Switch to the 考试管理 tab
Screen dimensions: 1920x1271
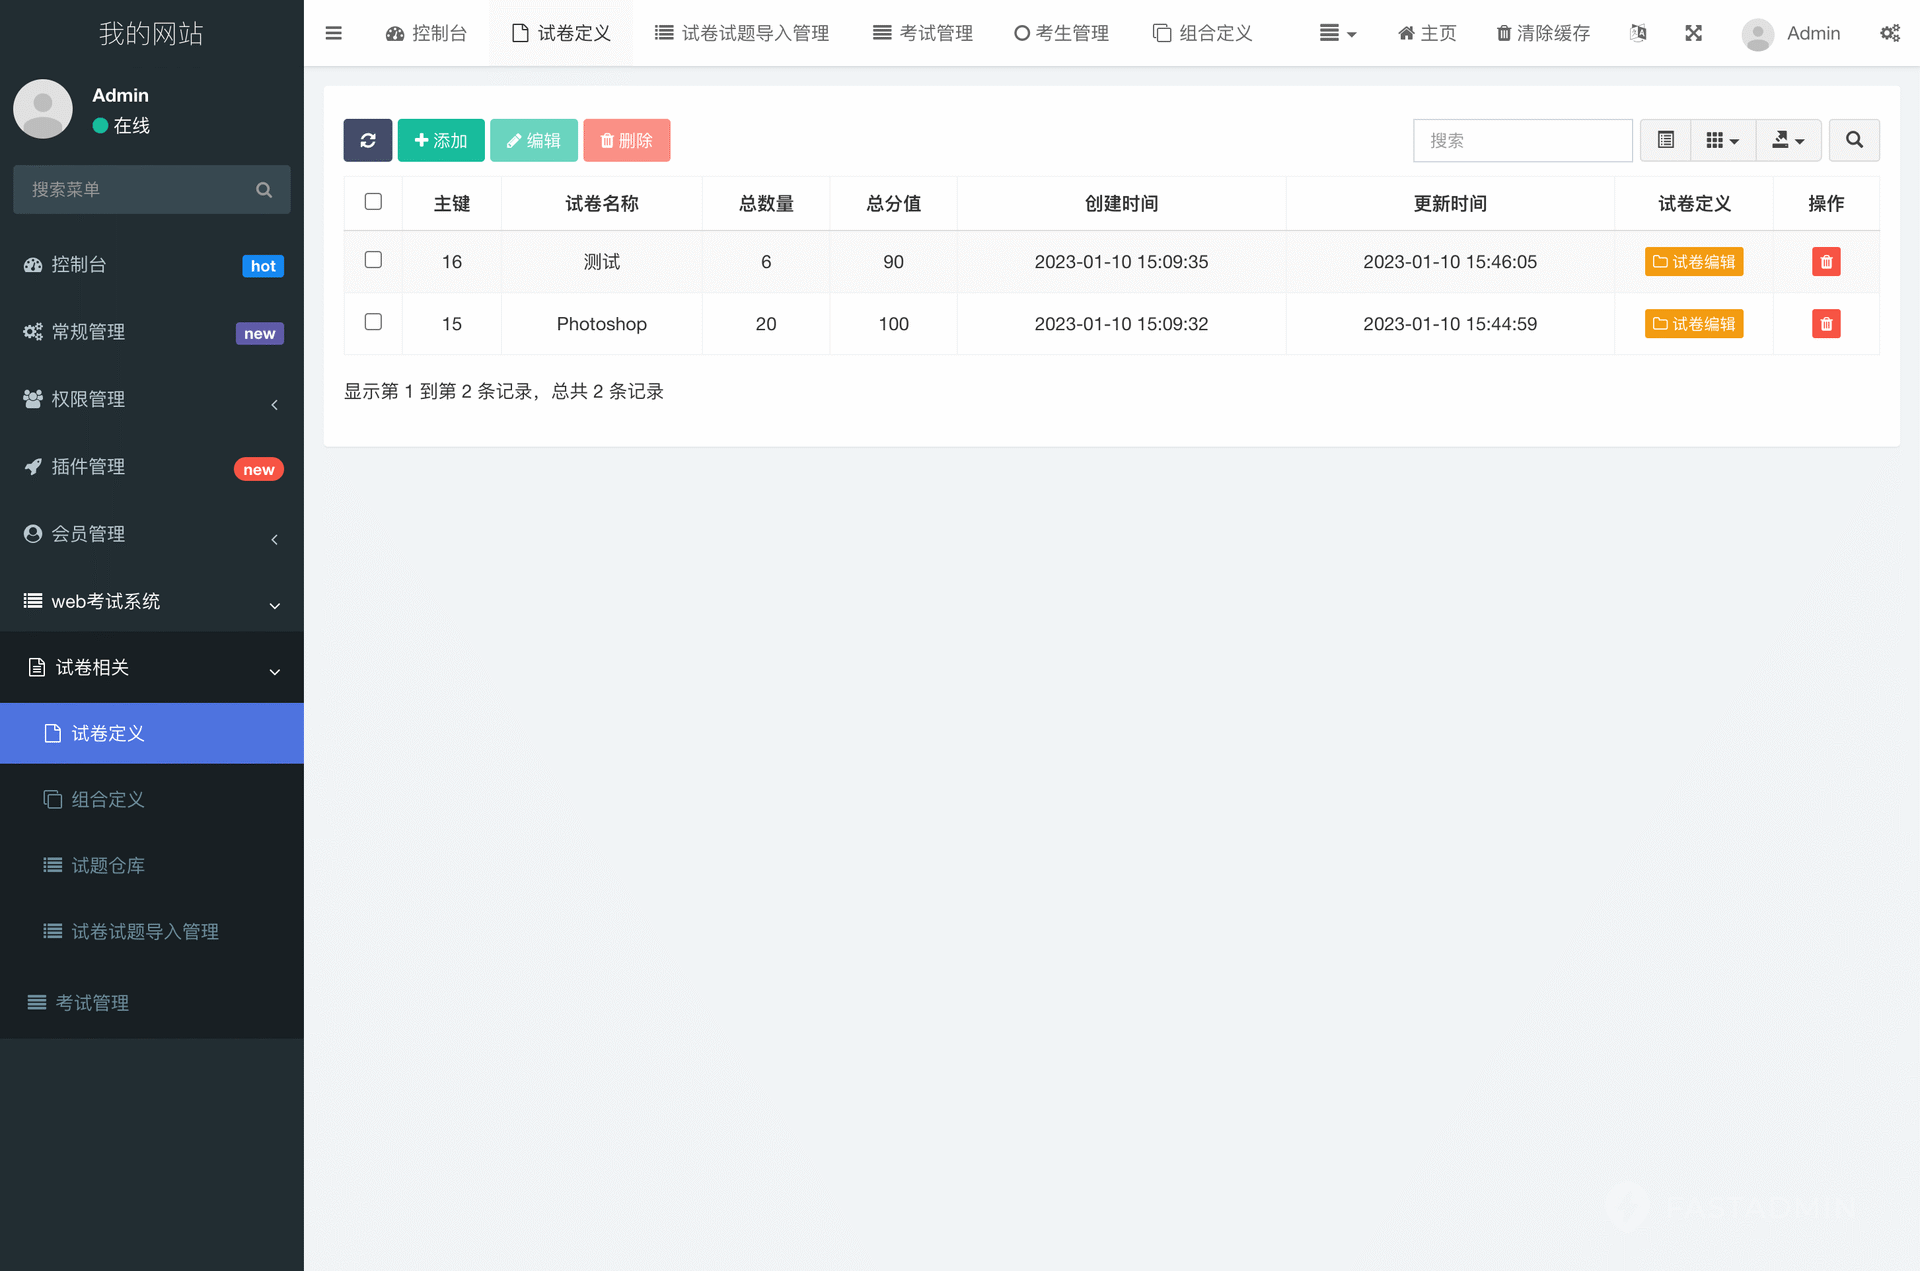922,33
